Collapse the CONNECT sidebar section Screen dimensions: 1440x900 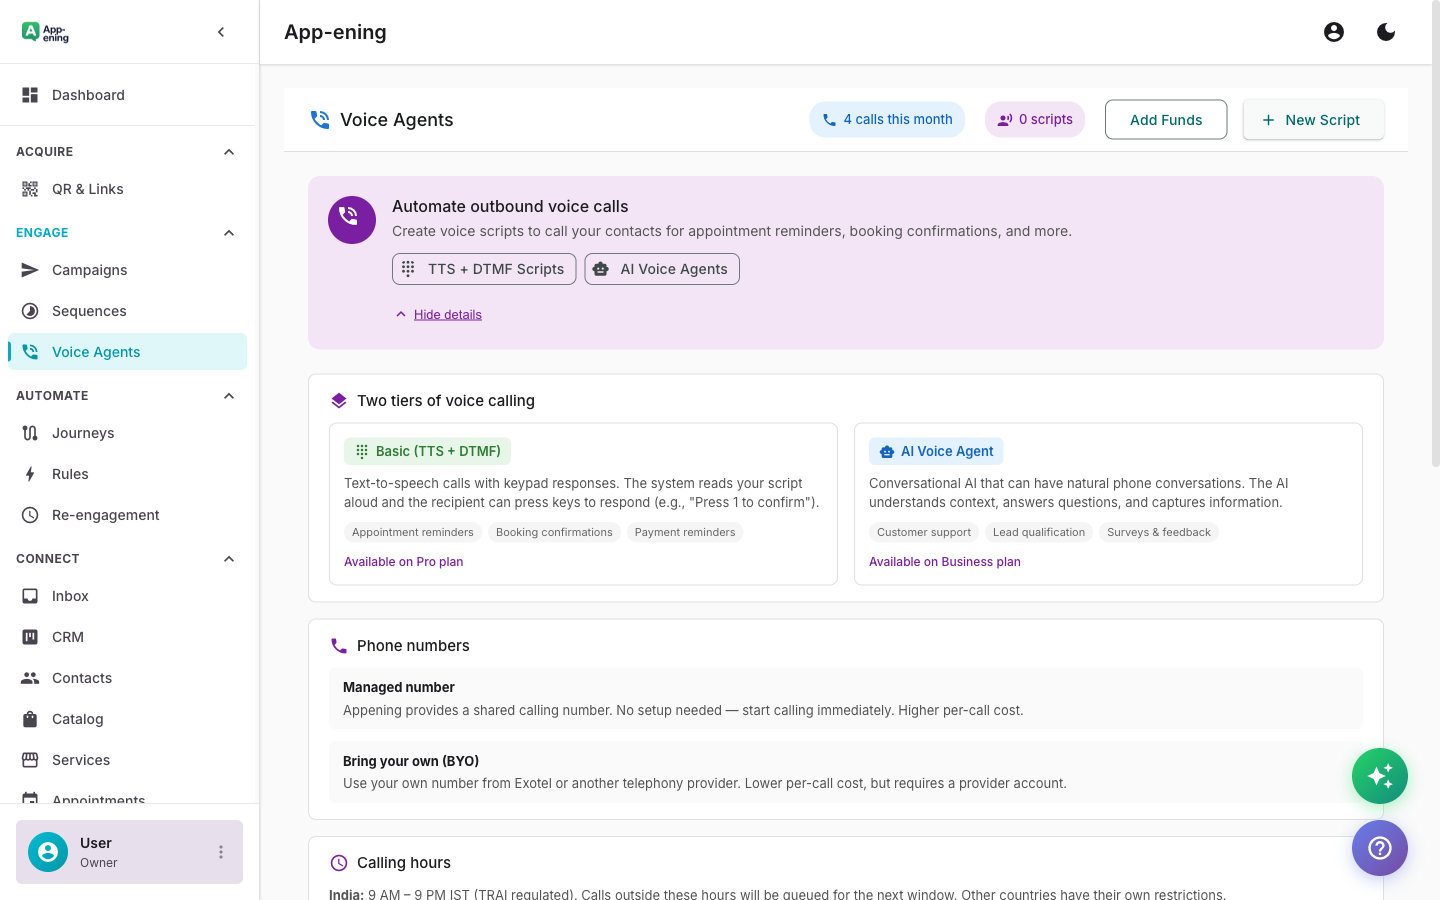(228, 558)
